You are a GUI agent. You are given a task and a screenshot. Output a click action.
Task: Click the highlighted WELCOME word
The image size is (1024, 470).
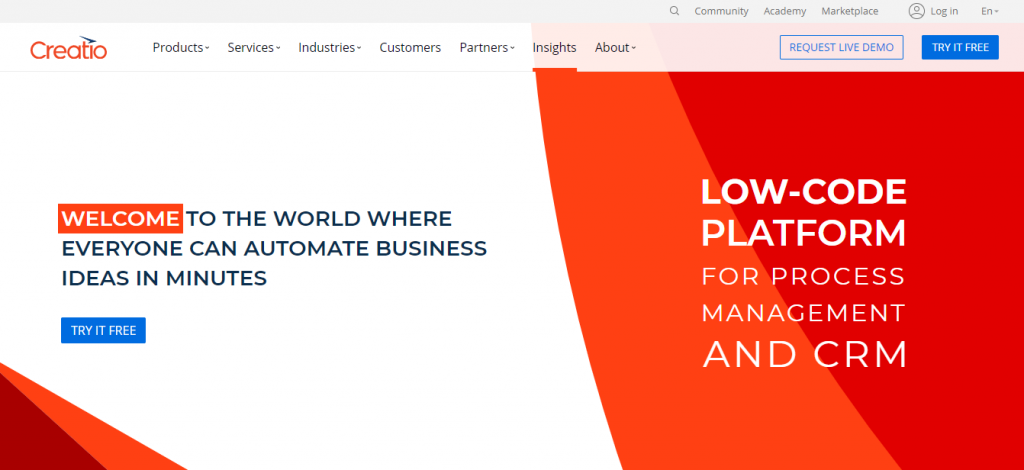point(120,219)
